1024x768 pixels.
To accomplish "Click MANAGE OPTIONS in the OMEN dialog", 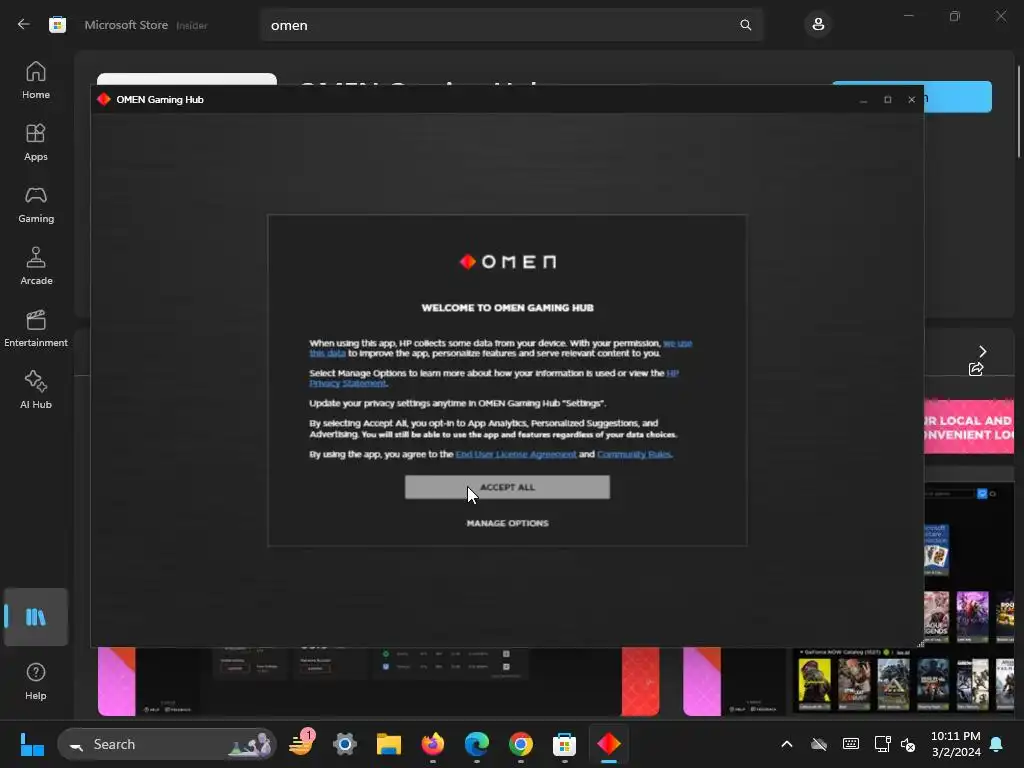I will click(507, 523).
